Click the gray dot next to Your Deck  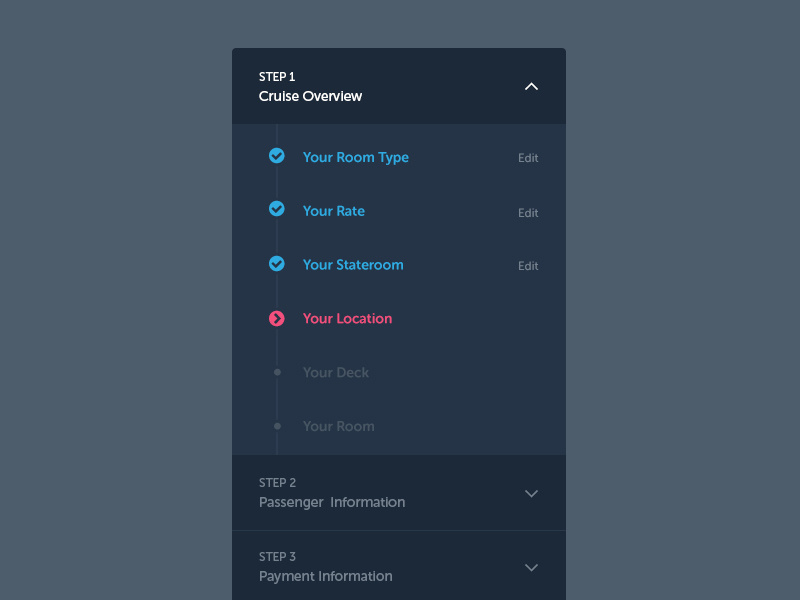point(277,372)
